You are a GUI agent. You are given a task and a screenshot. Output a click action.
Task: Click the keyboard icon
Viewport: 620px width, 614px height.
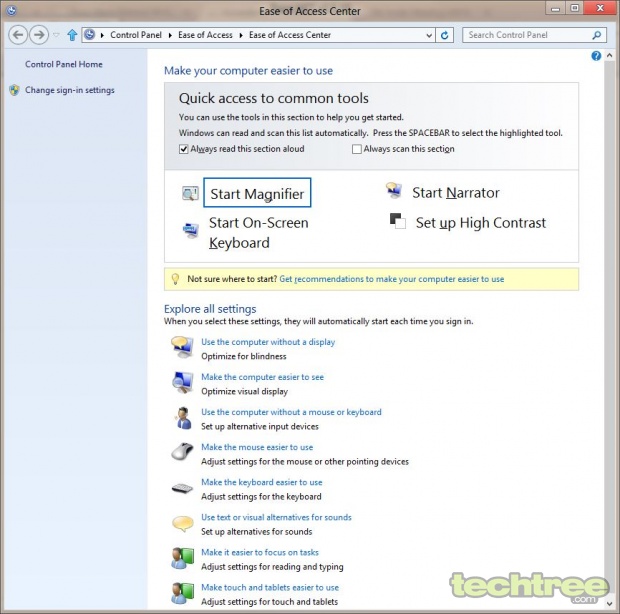(x=182, y=489)
